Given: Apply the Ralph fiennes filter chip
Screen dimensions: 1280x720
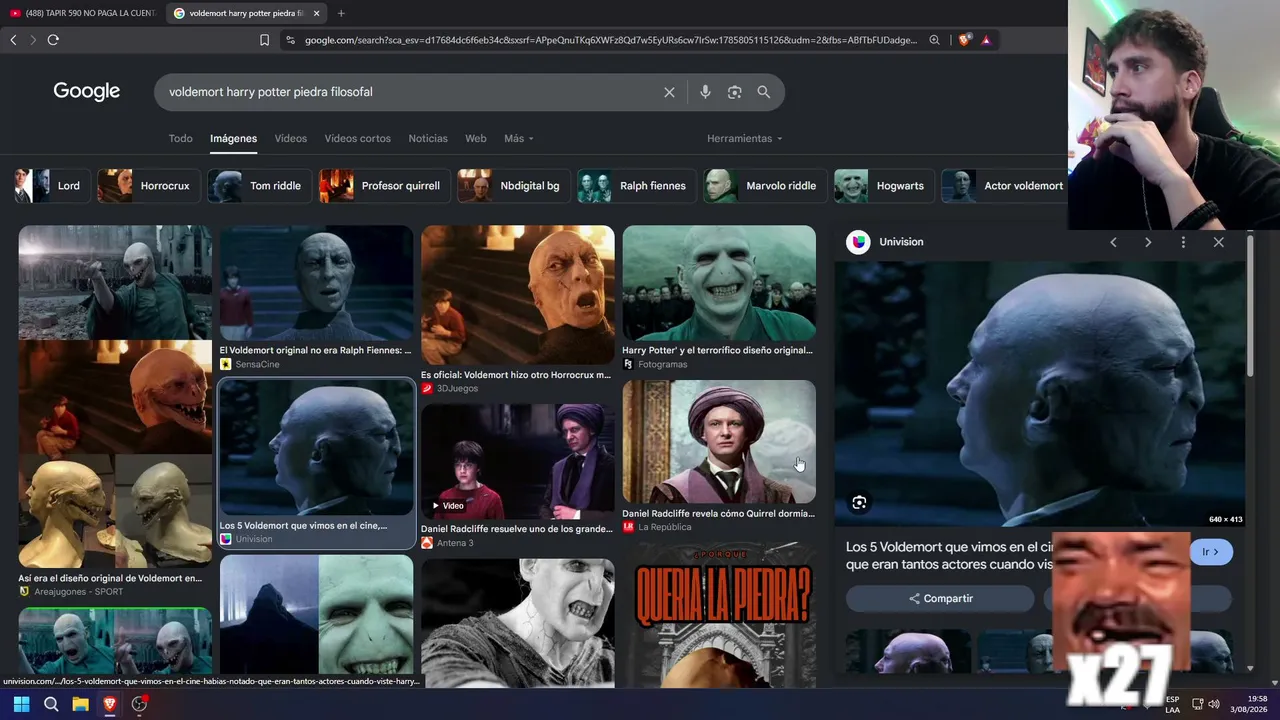Looking at the screenshot, I should coord(635,186).
